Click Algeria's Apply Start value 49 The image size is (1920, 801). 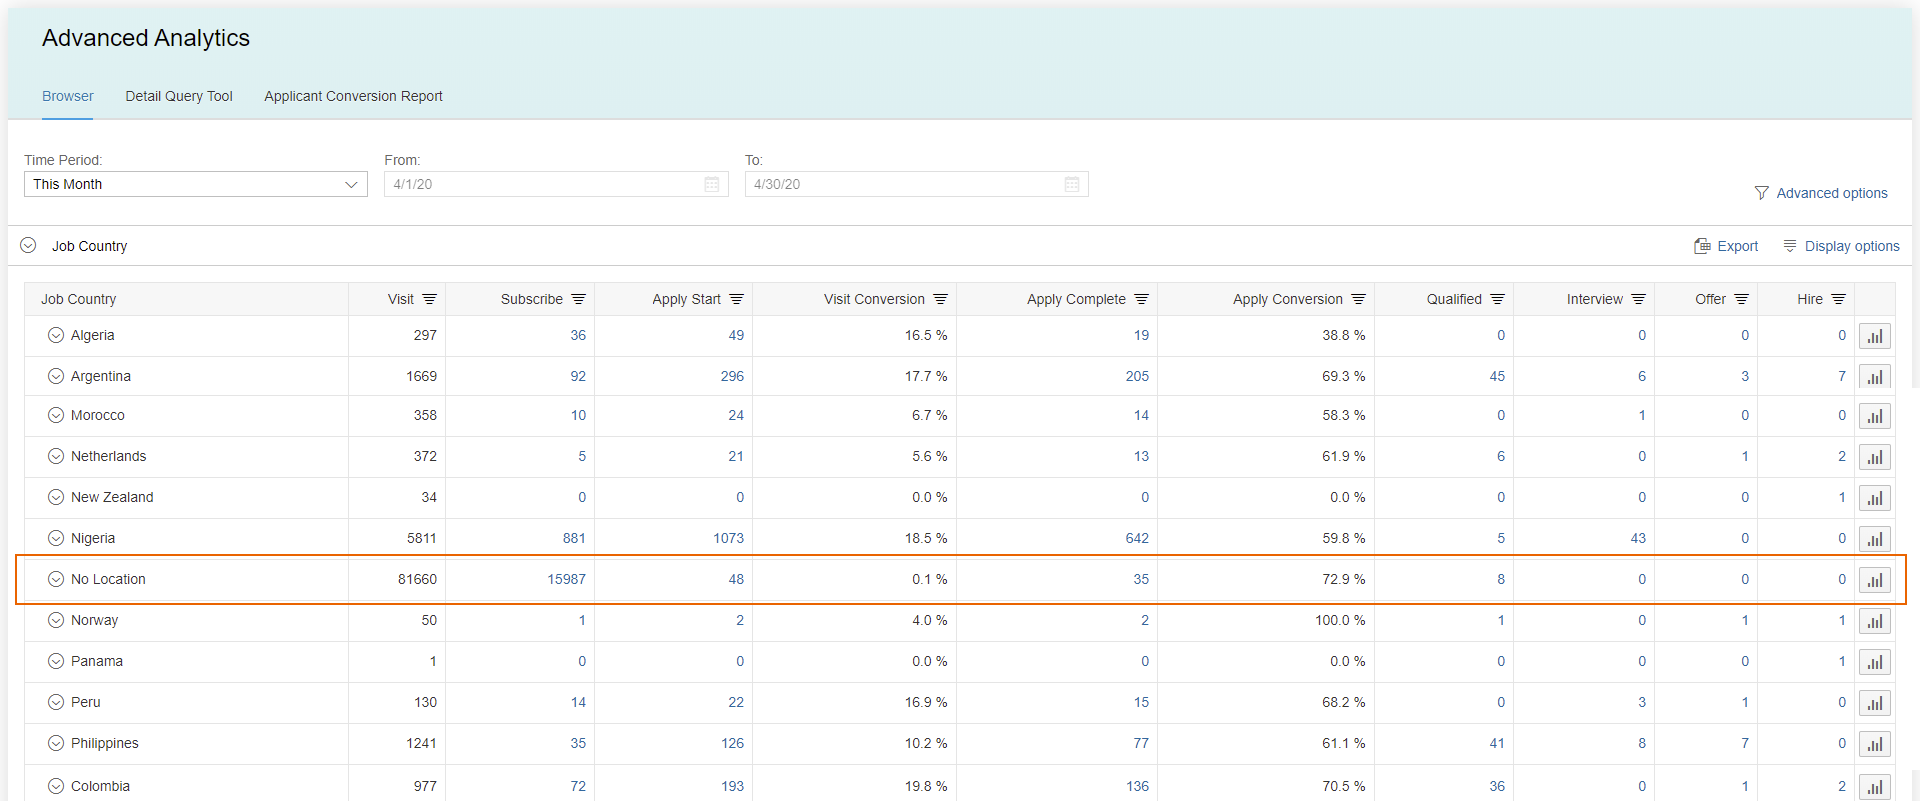pos(736,335)
